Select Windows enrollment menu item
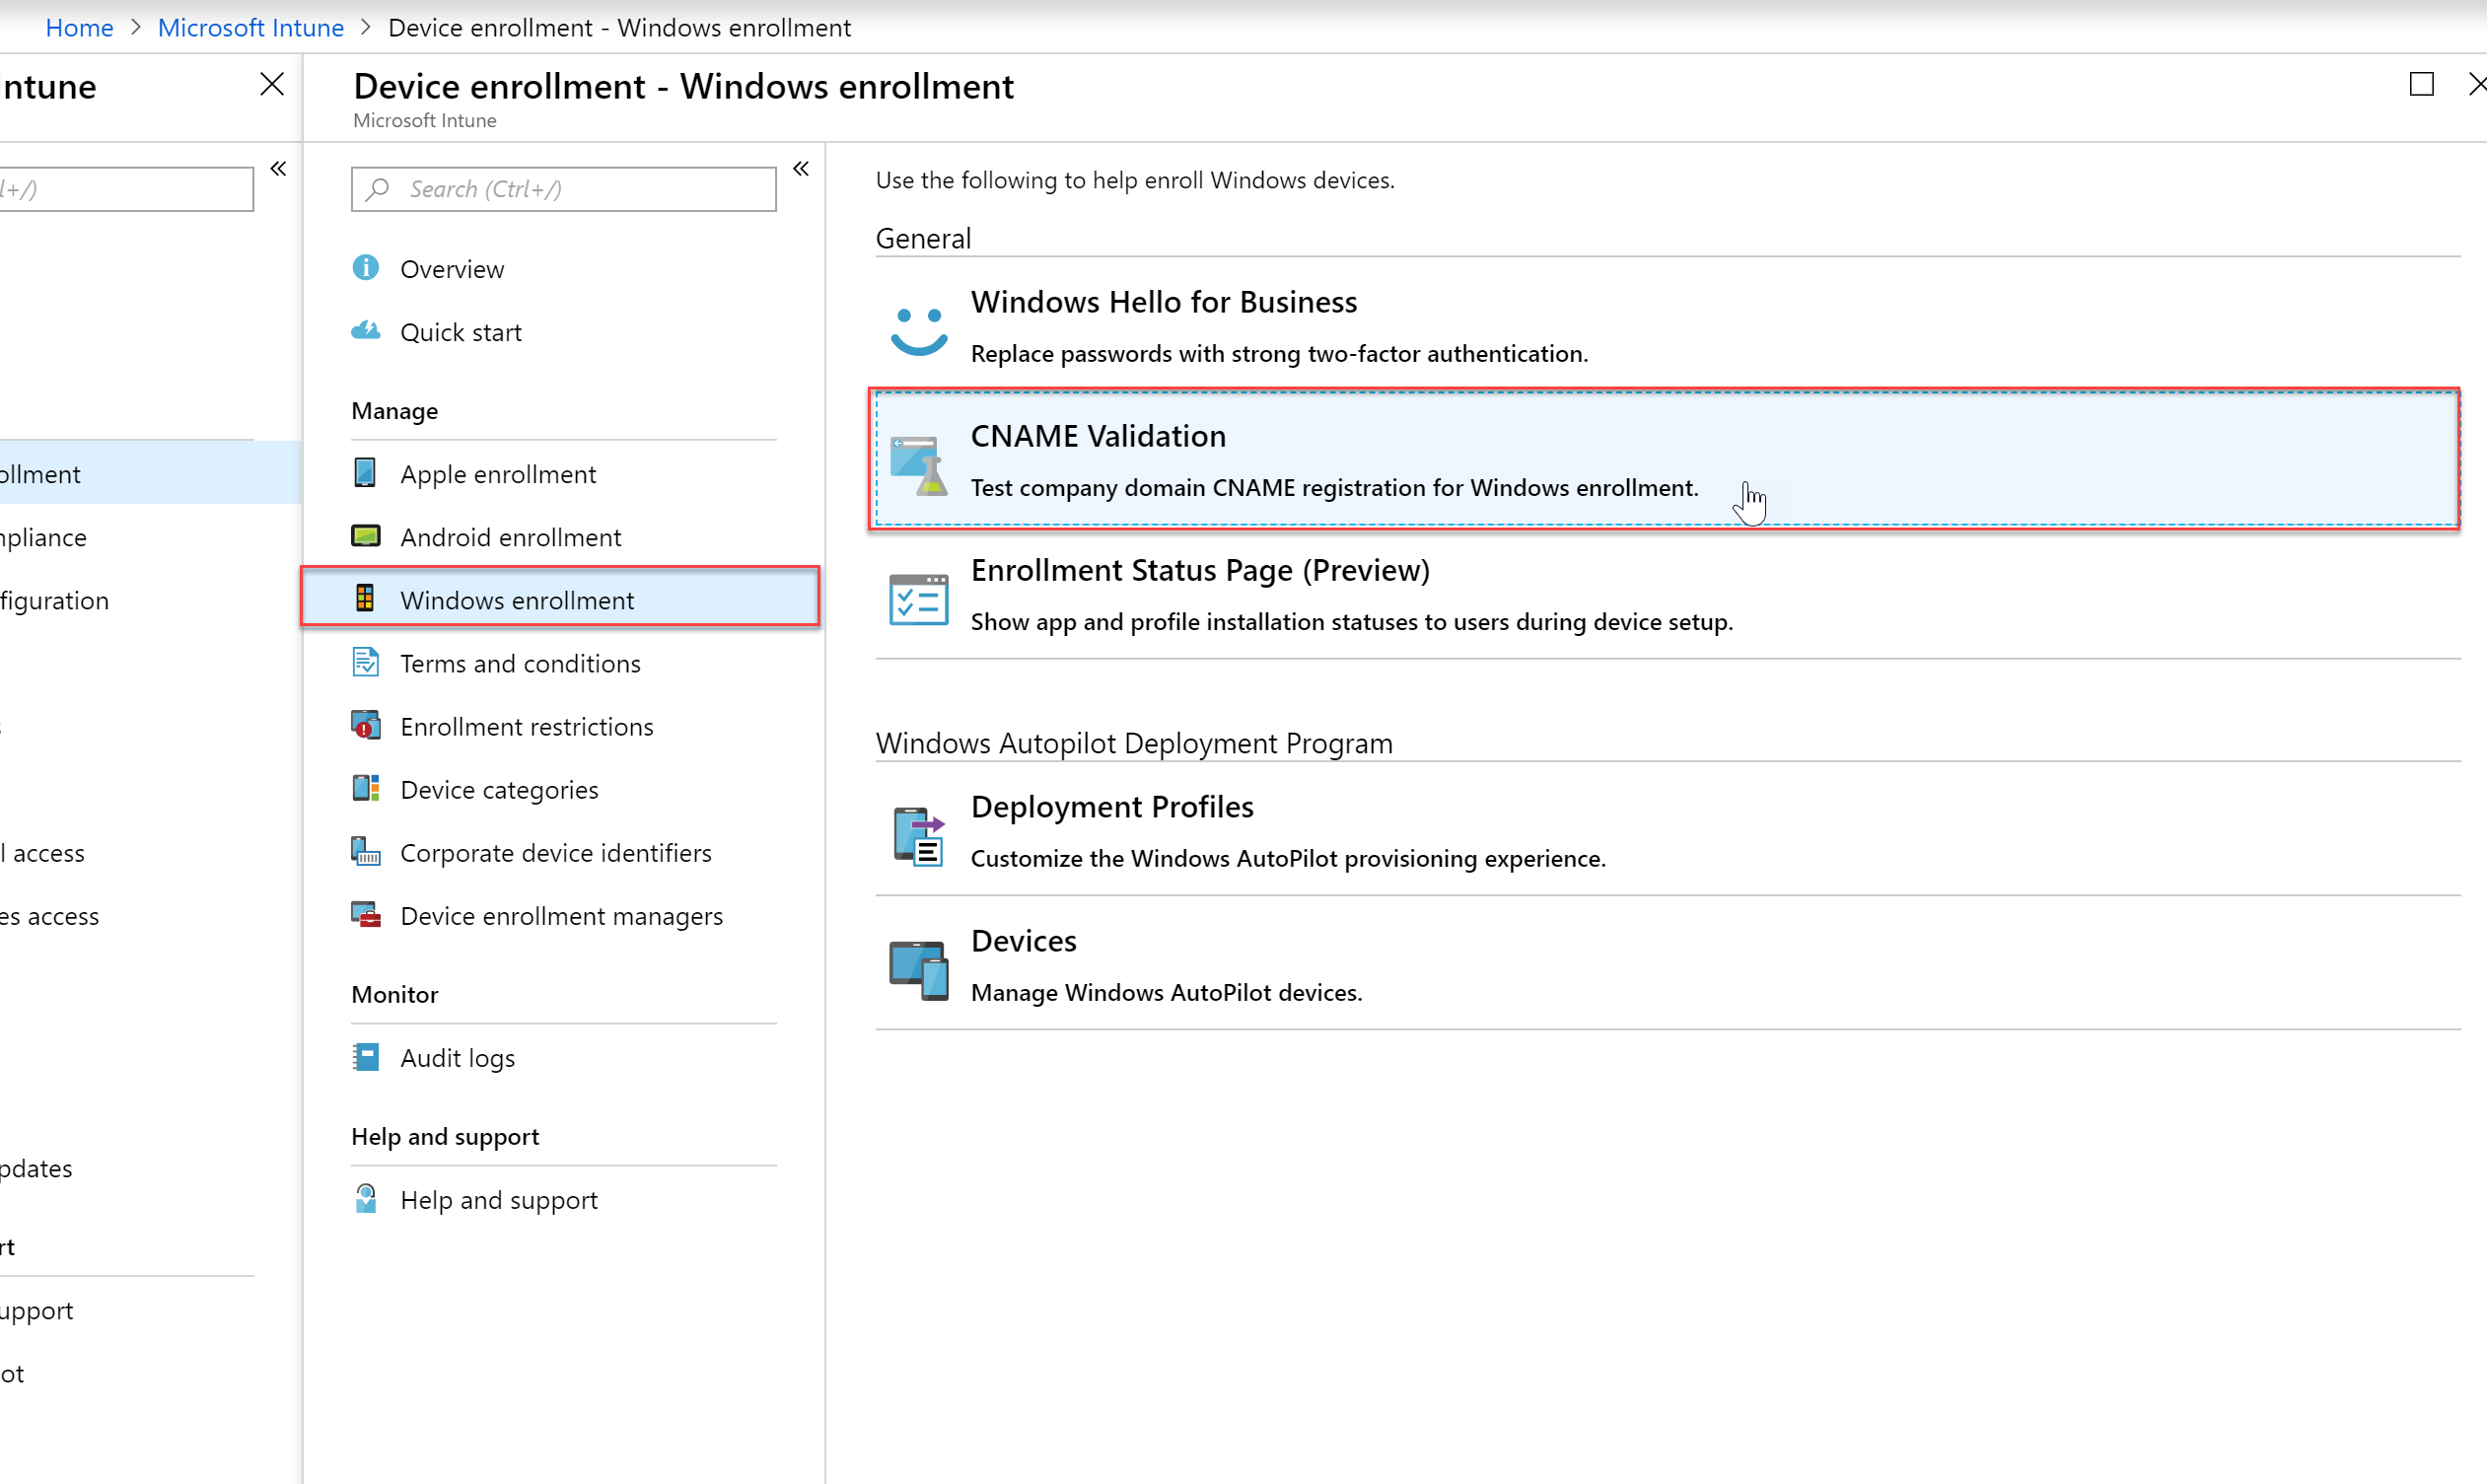 (x=561, y=598)
